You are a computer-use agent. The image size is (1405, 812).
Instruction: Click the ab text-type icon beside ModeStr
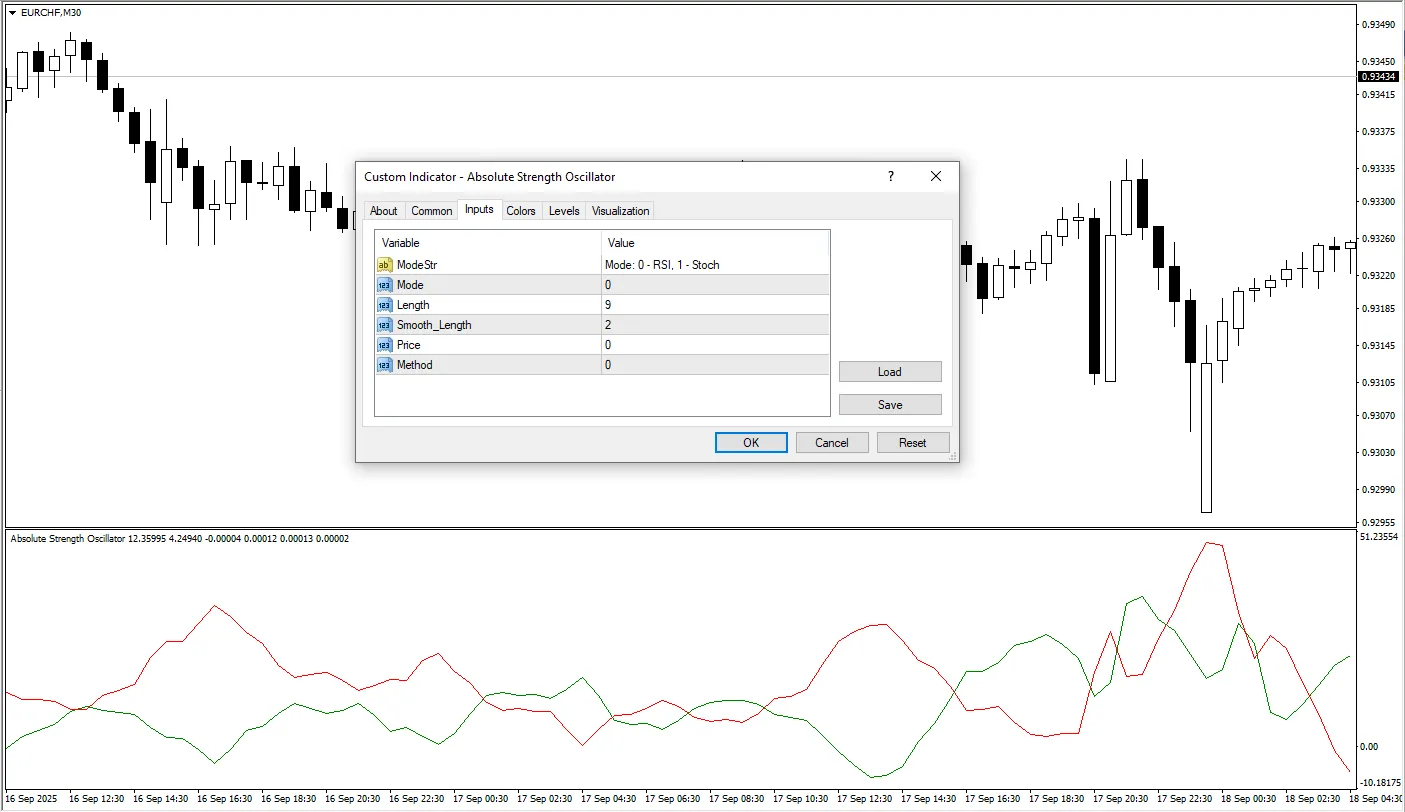(385, 264)
